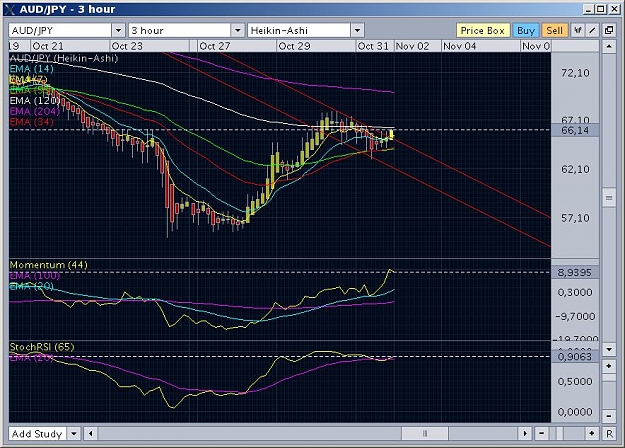Click horizontal zoom out minus button

(x=541, y=433)
